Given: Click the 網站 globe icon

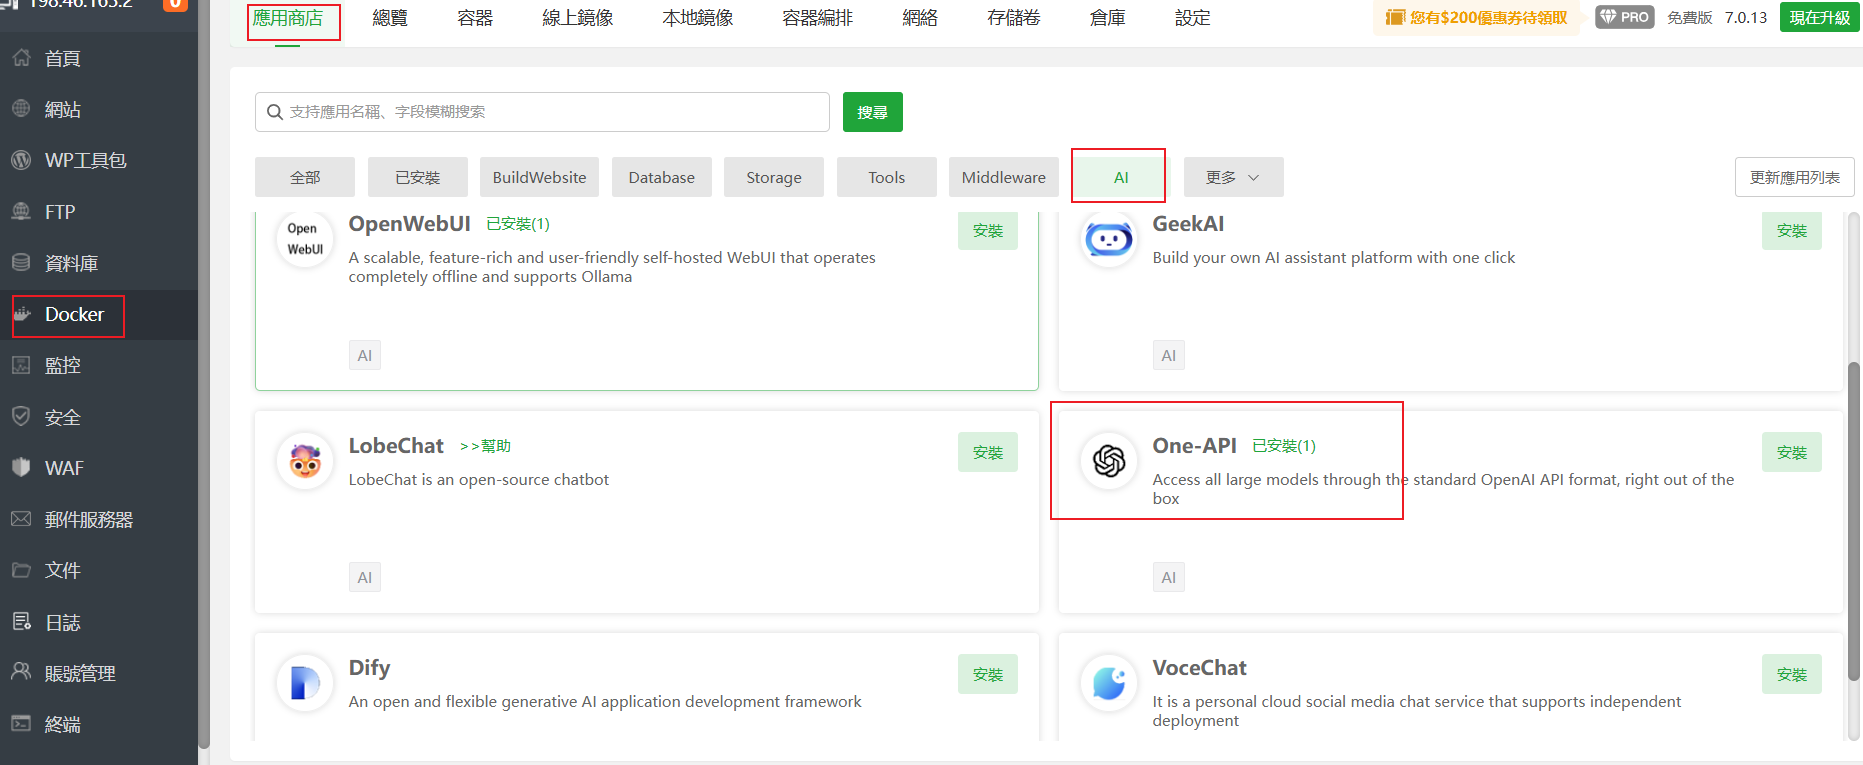Looking at the screenshot, I should [21, 109].
